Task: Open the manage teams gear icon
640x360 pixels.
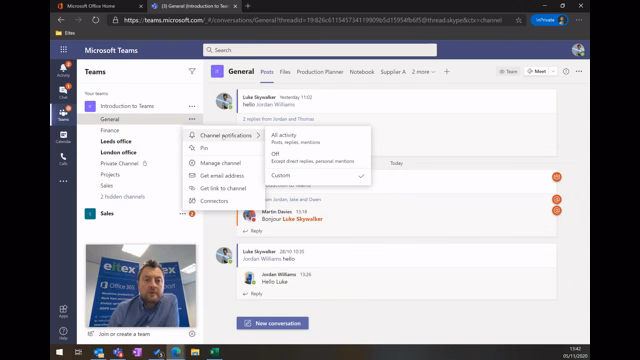Action: point(192,334)
